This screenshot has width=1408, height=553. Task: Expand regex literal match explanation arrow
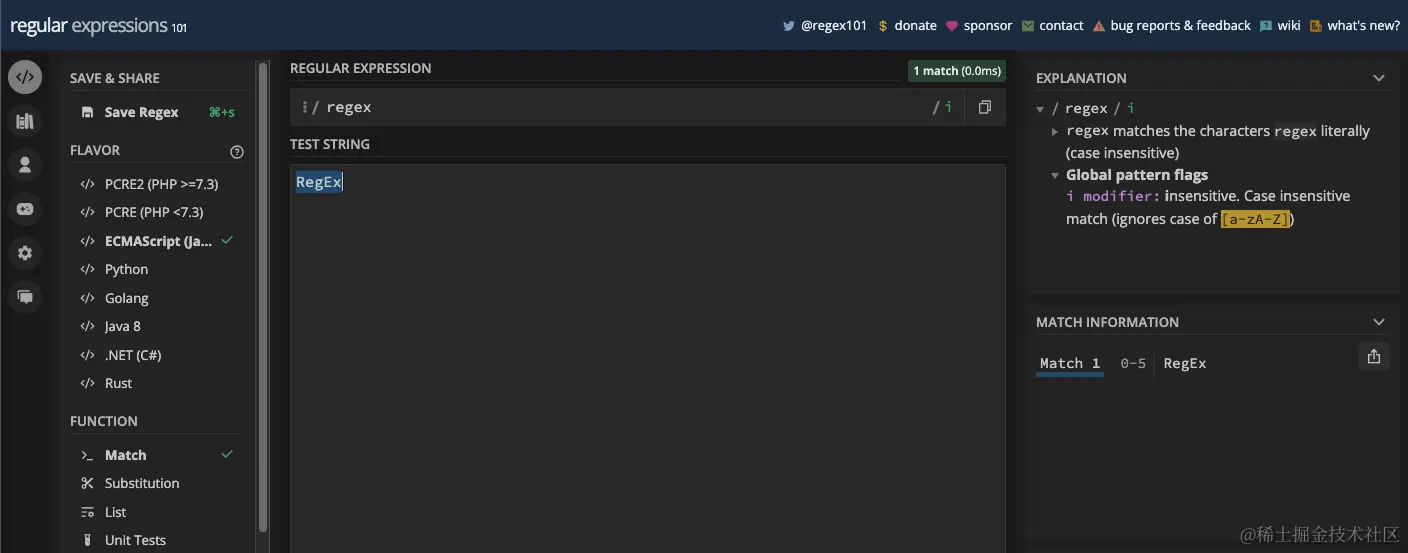point(1055,131)
